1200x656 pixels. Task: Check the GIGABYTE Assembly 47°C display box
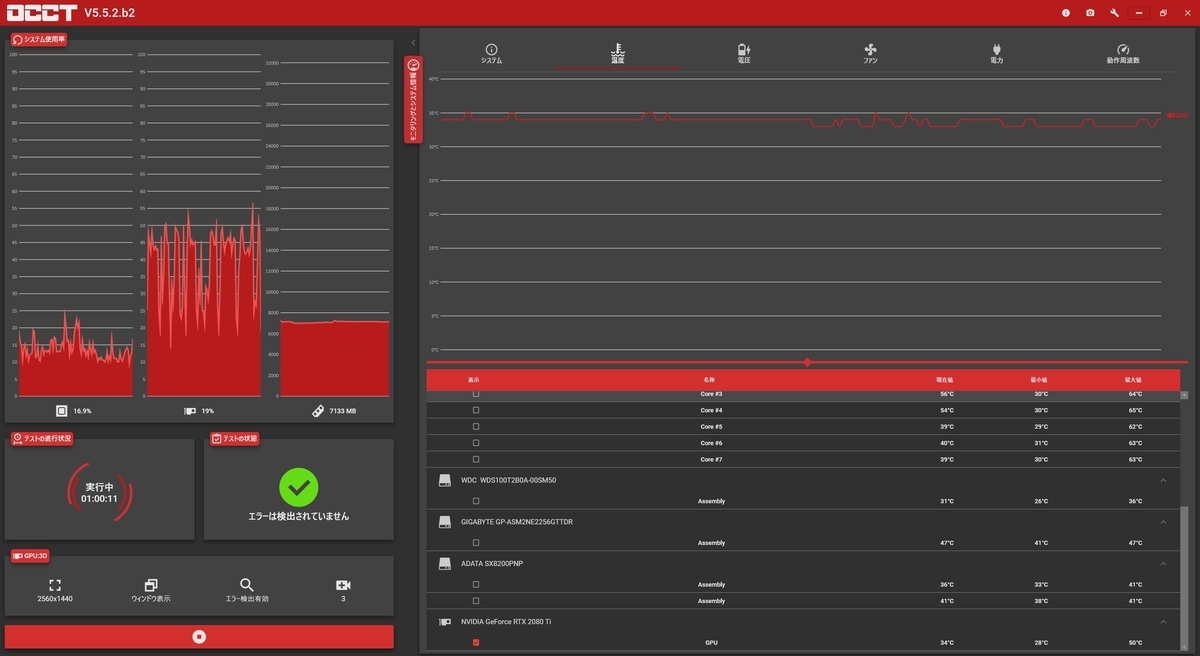pos(475,543)
